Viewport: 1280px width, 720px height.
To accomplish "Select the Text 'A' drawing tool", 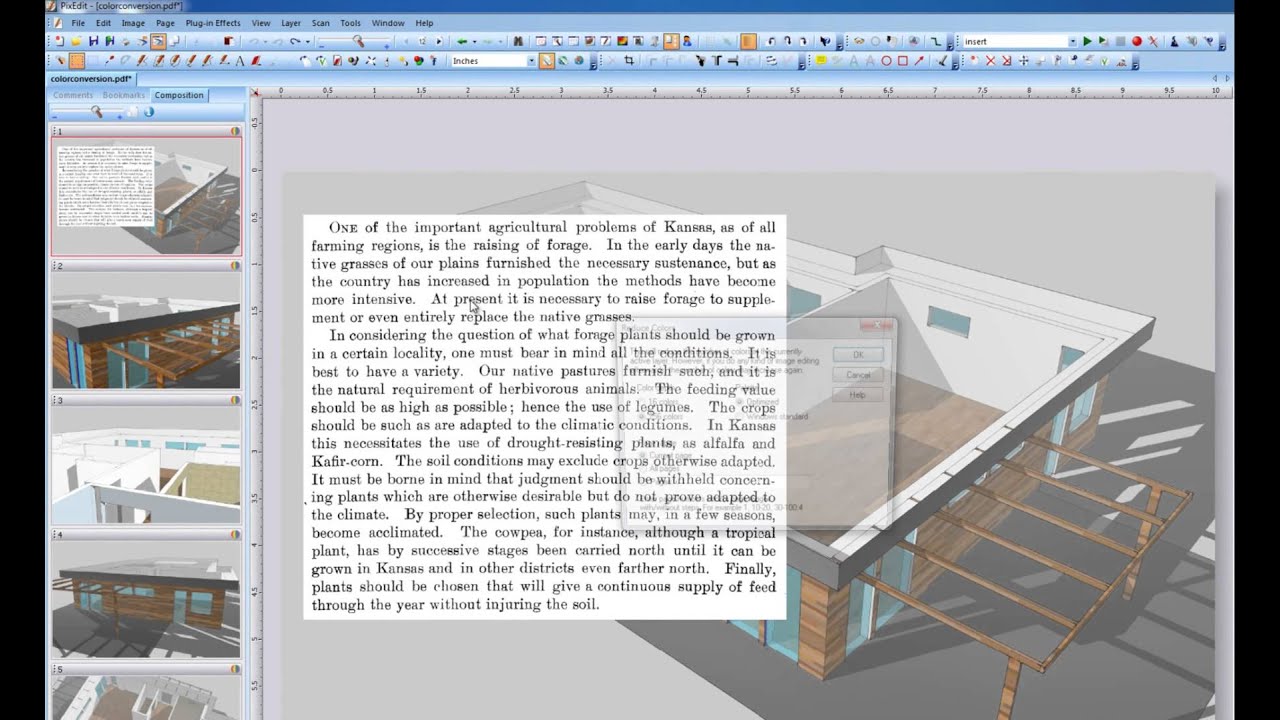I will pos(240,61).
